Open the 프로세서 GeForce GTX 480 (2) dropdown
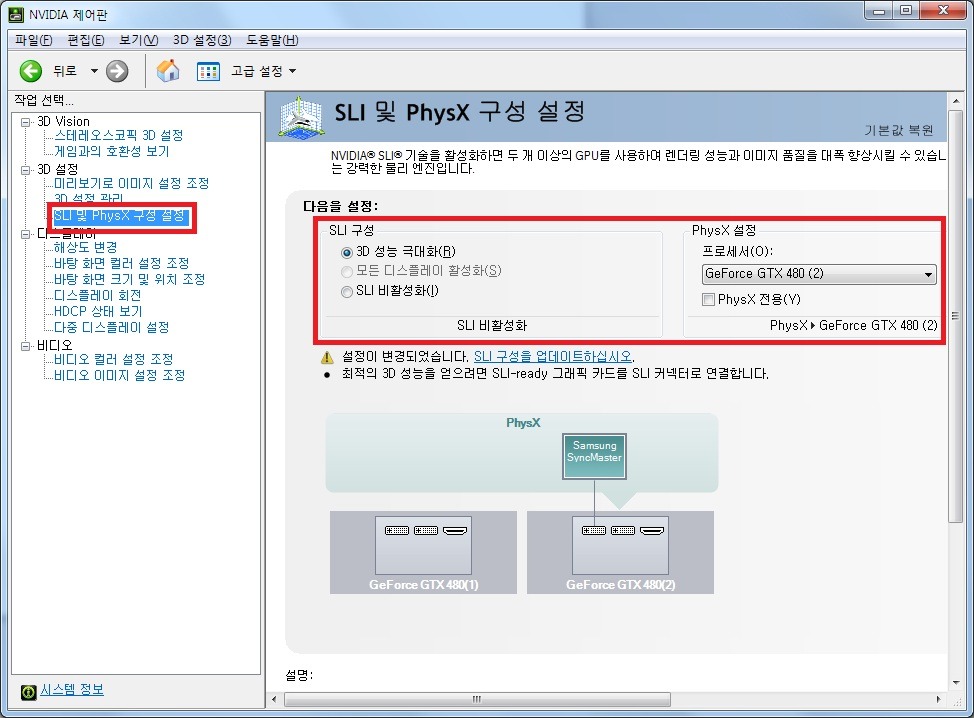Screen dimensions: 974x718 click(x=819, y=274)
